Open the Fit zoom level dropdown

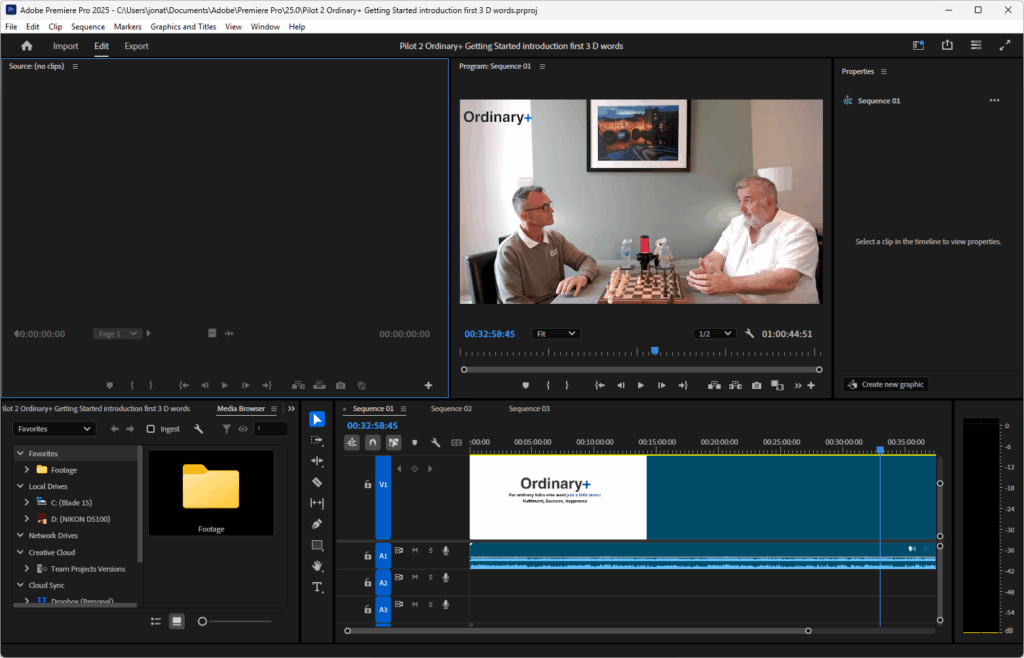555,334
